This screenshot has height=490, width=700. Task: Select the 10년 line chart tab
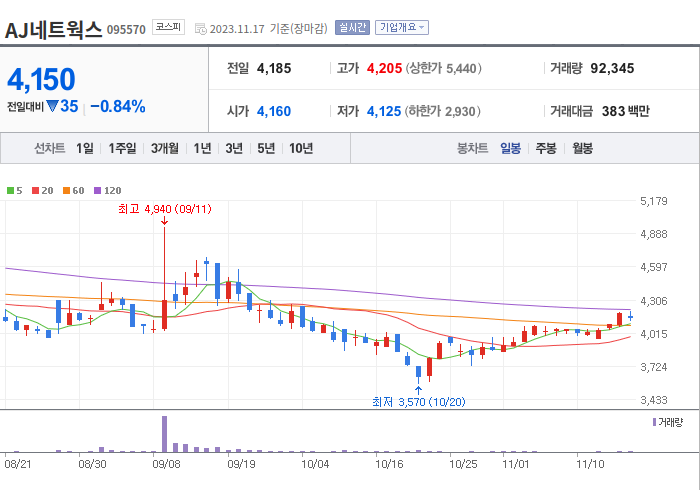(301, 148)
